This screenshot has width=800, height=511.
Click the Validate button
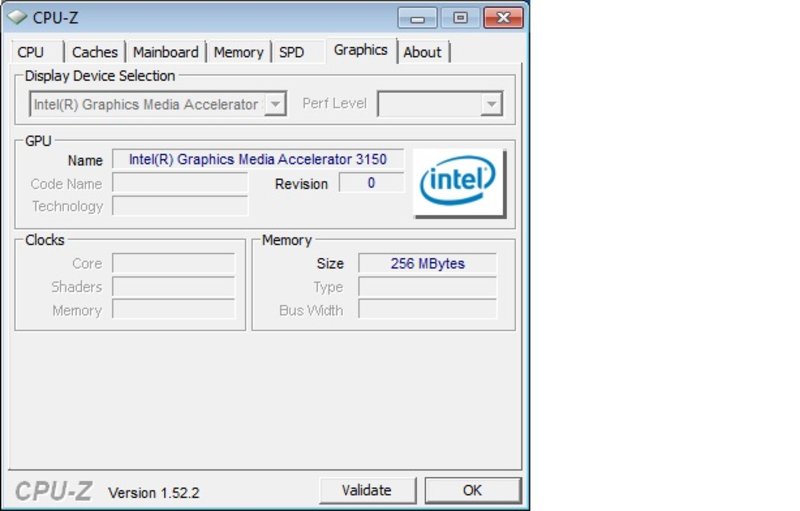[367, 491]
